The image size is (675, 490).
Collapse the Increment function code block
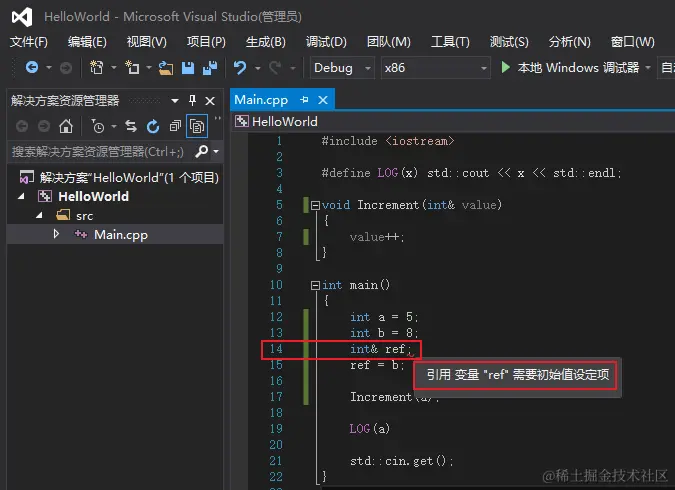coord(315,205)
